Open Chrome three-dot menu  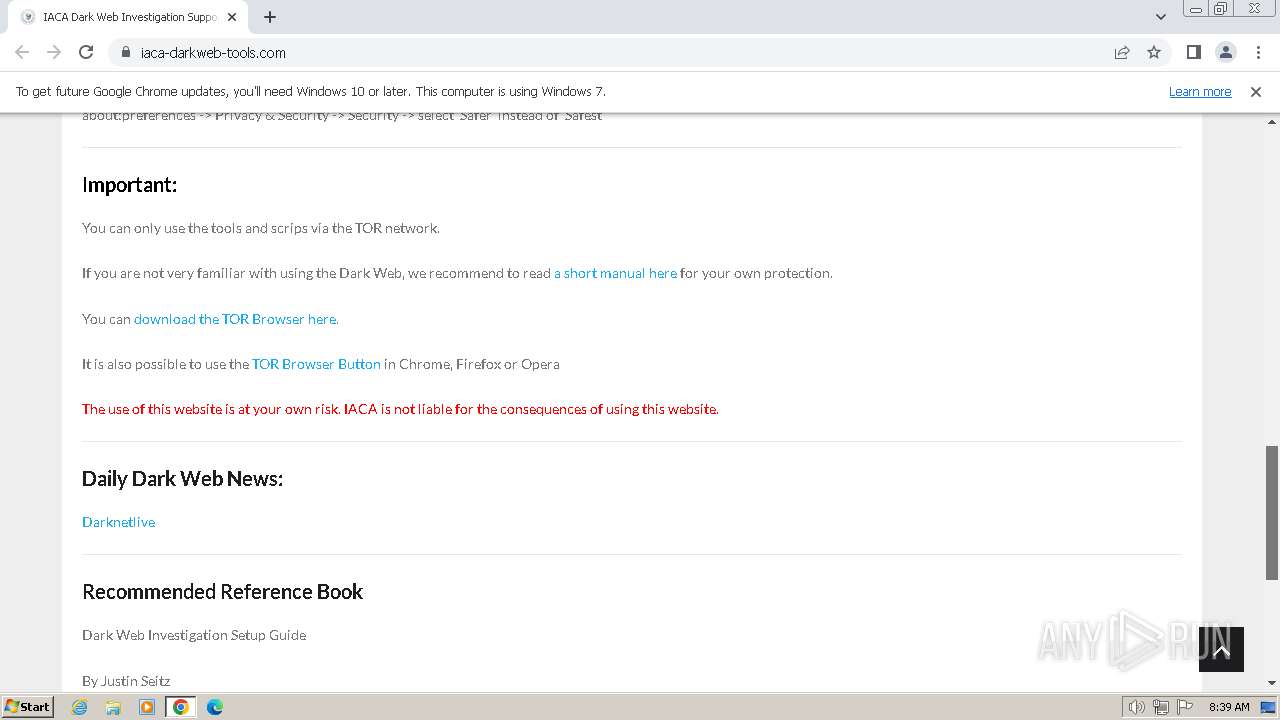[1257, 52]
